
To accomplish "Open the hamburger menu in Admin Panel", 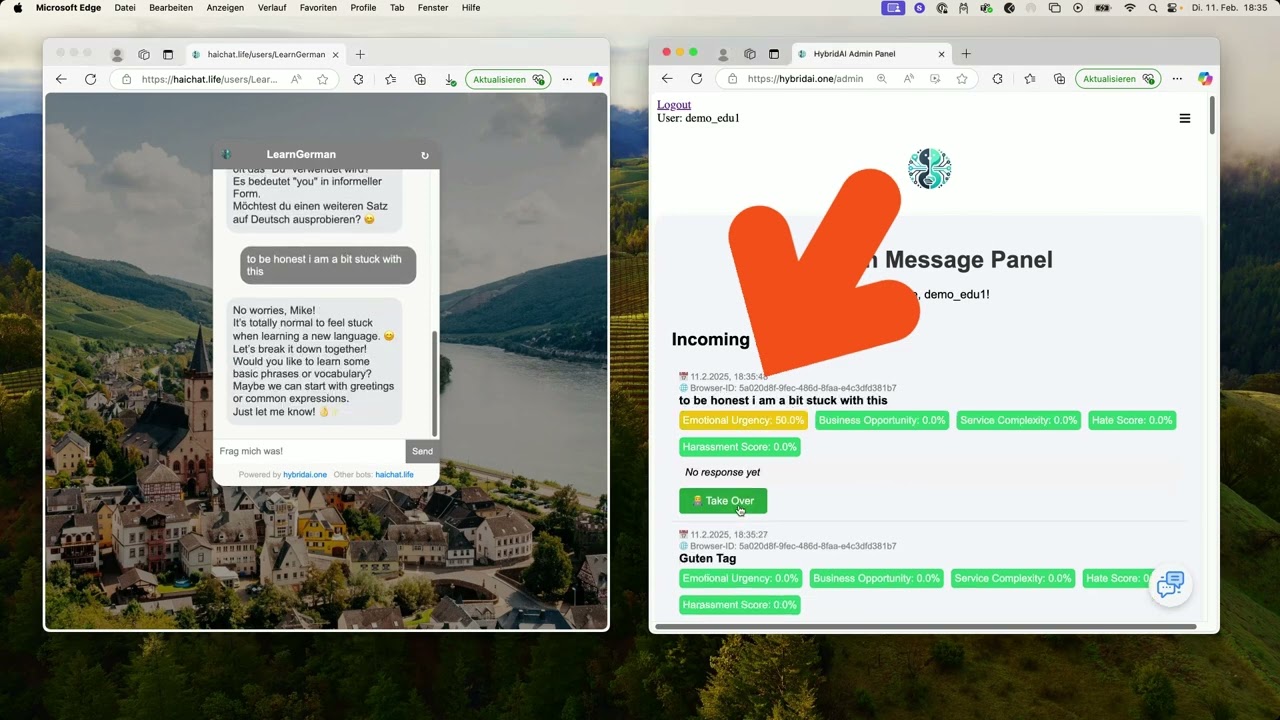I will 1185,118.
